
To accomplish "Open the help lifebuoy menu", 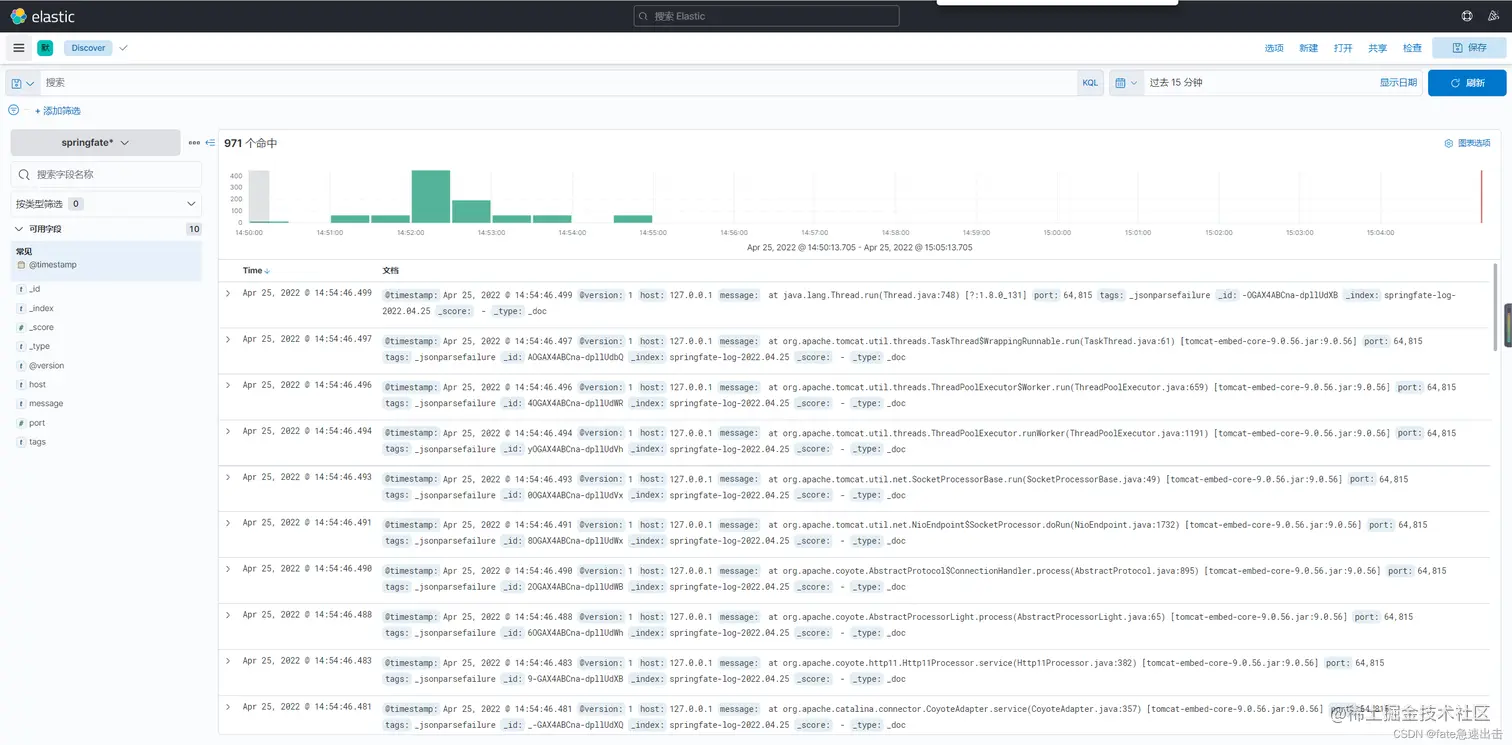I will (x=1467, y=16).
